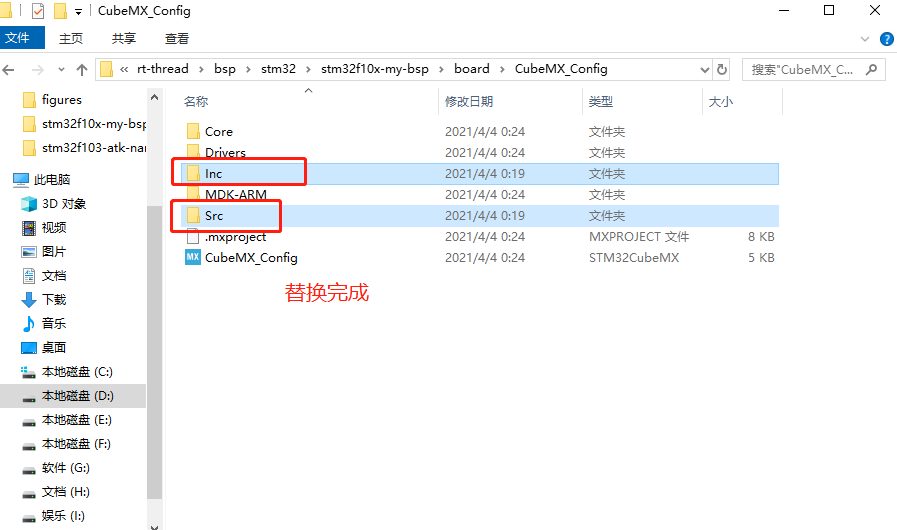Image resolution: width=897 pixels, height=530 pixels.
Task: Click rt-thread in the address path
Action: [x=162, y=69]
